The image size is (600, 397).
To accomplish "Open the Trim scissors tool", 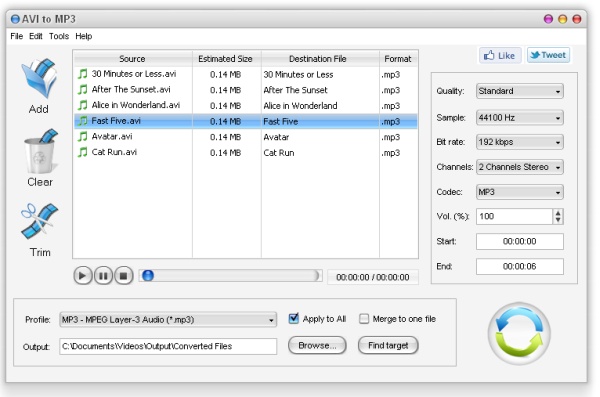I will [x=39, y=221].
